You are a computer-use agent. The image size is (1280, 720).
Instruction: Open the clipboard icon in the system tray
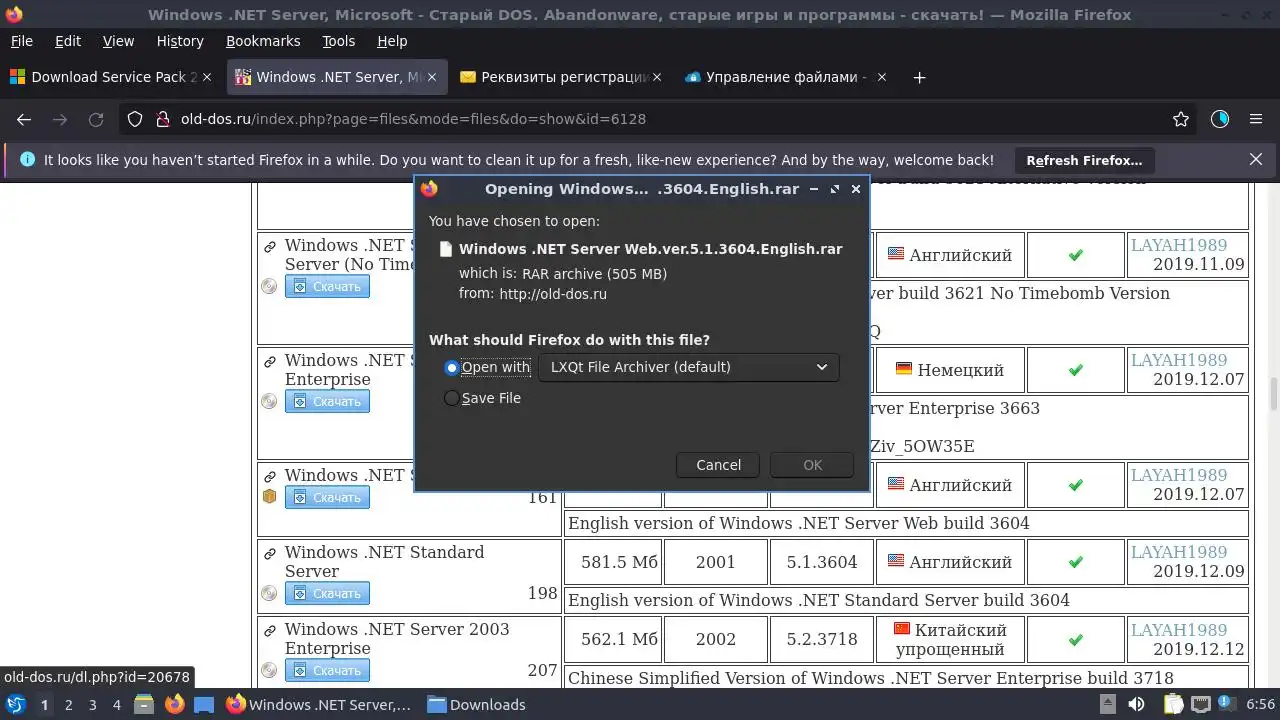tap(1172, 705)
